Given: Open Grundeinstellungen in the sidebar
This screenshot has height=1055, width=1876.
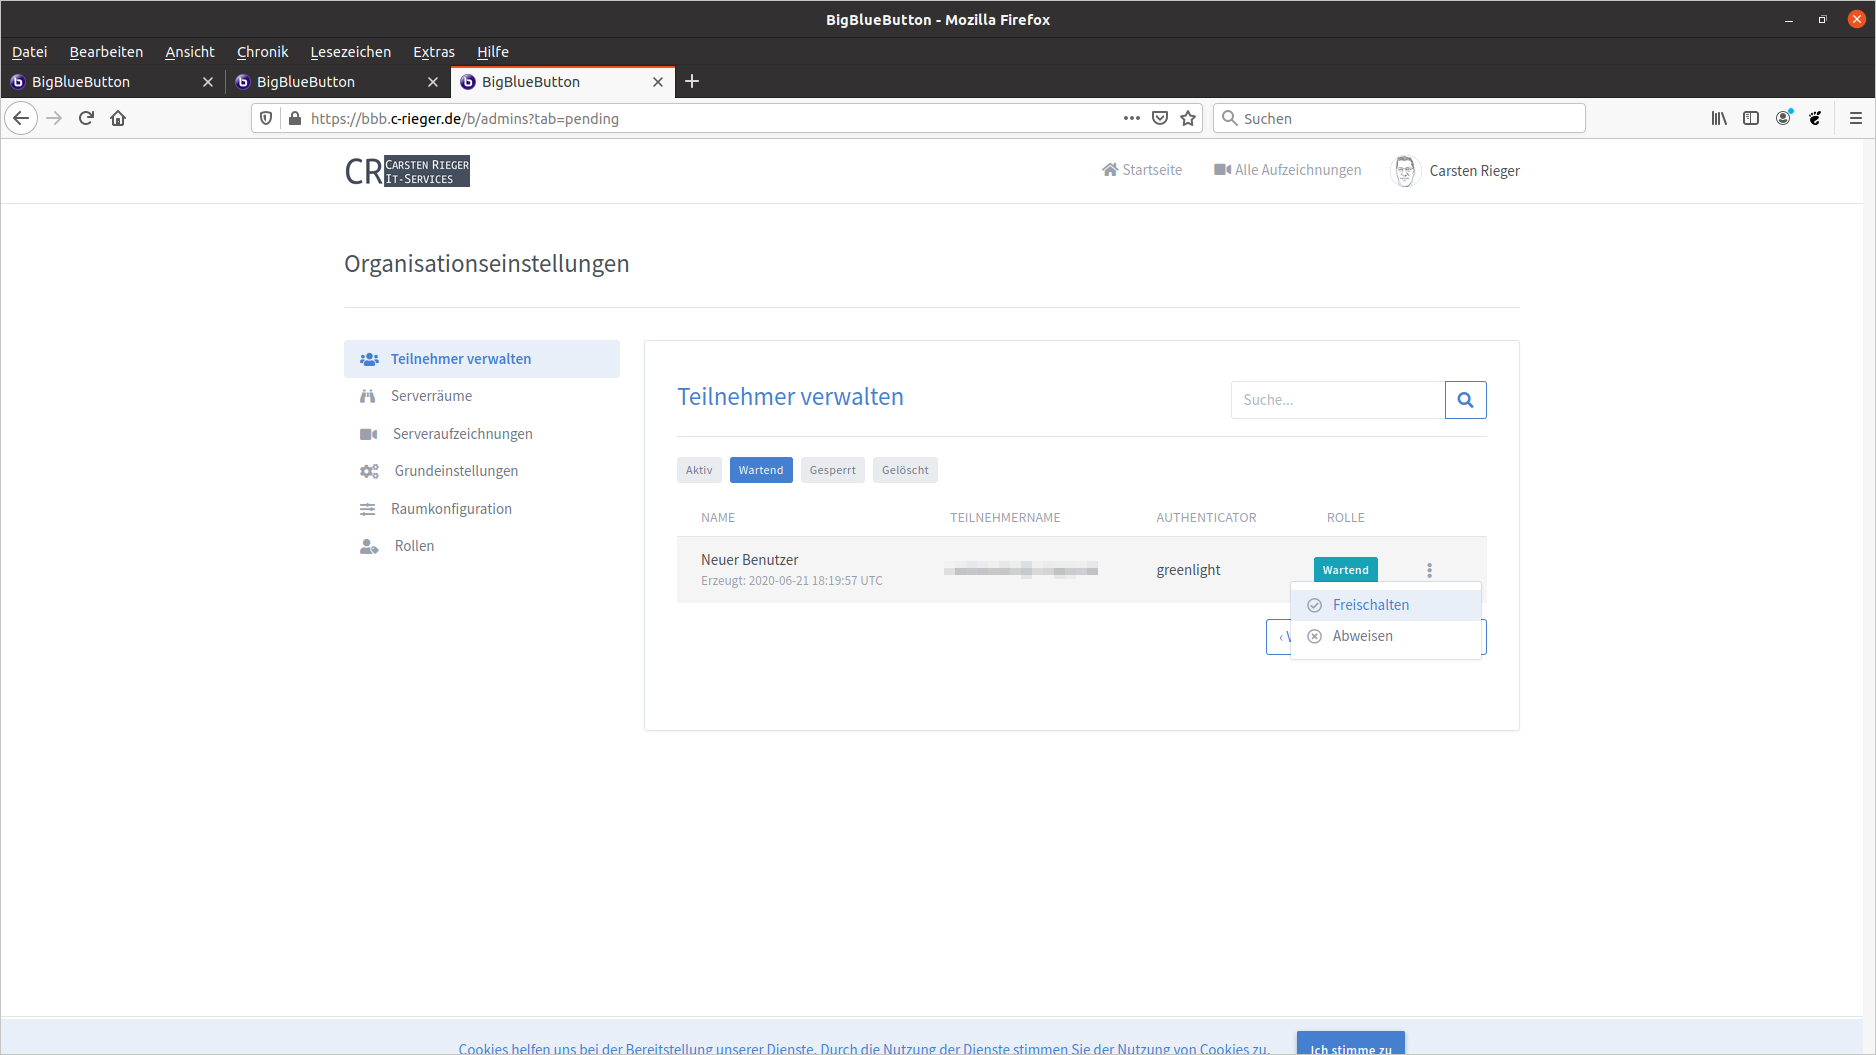Looking at the screenshot, I should [482, 471].
